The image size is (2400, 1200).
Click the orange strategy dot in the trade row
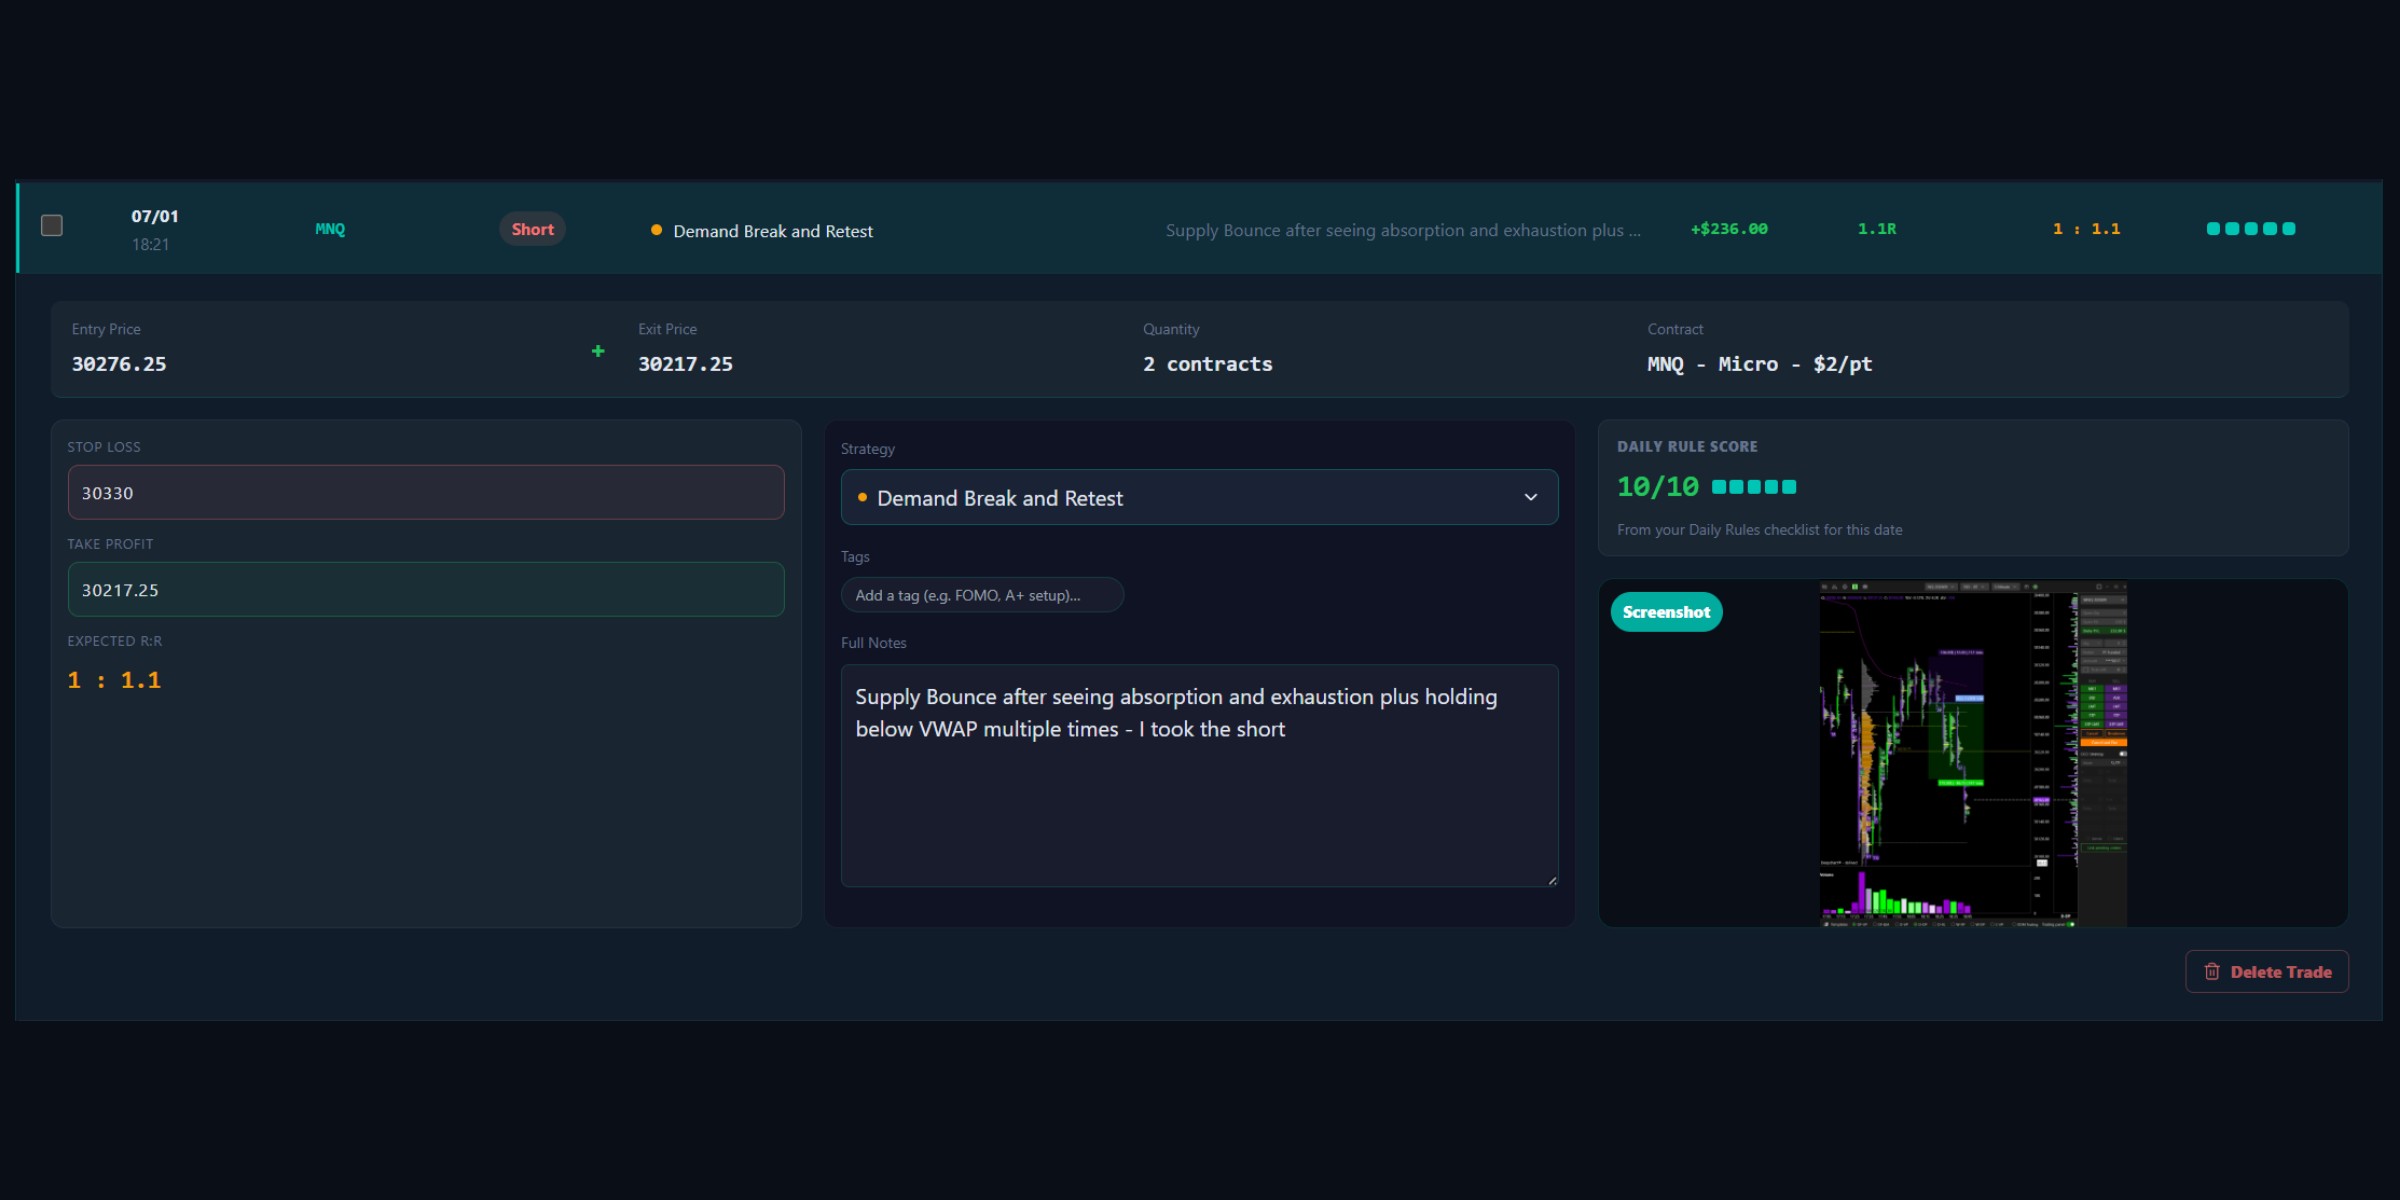[x=656, y=230]
